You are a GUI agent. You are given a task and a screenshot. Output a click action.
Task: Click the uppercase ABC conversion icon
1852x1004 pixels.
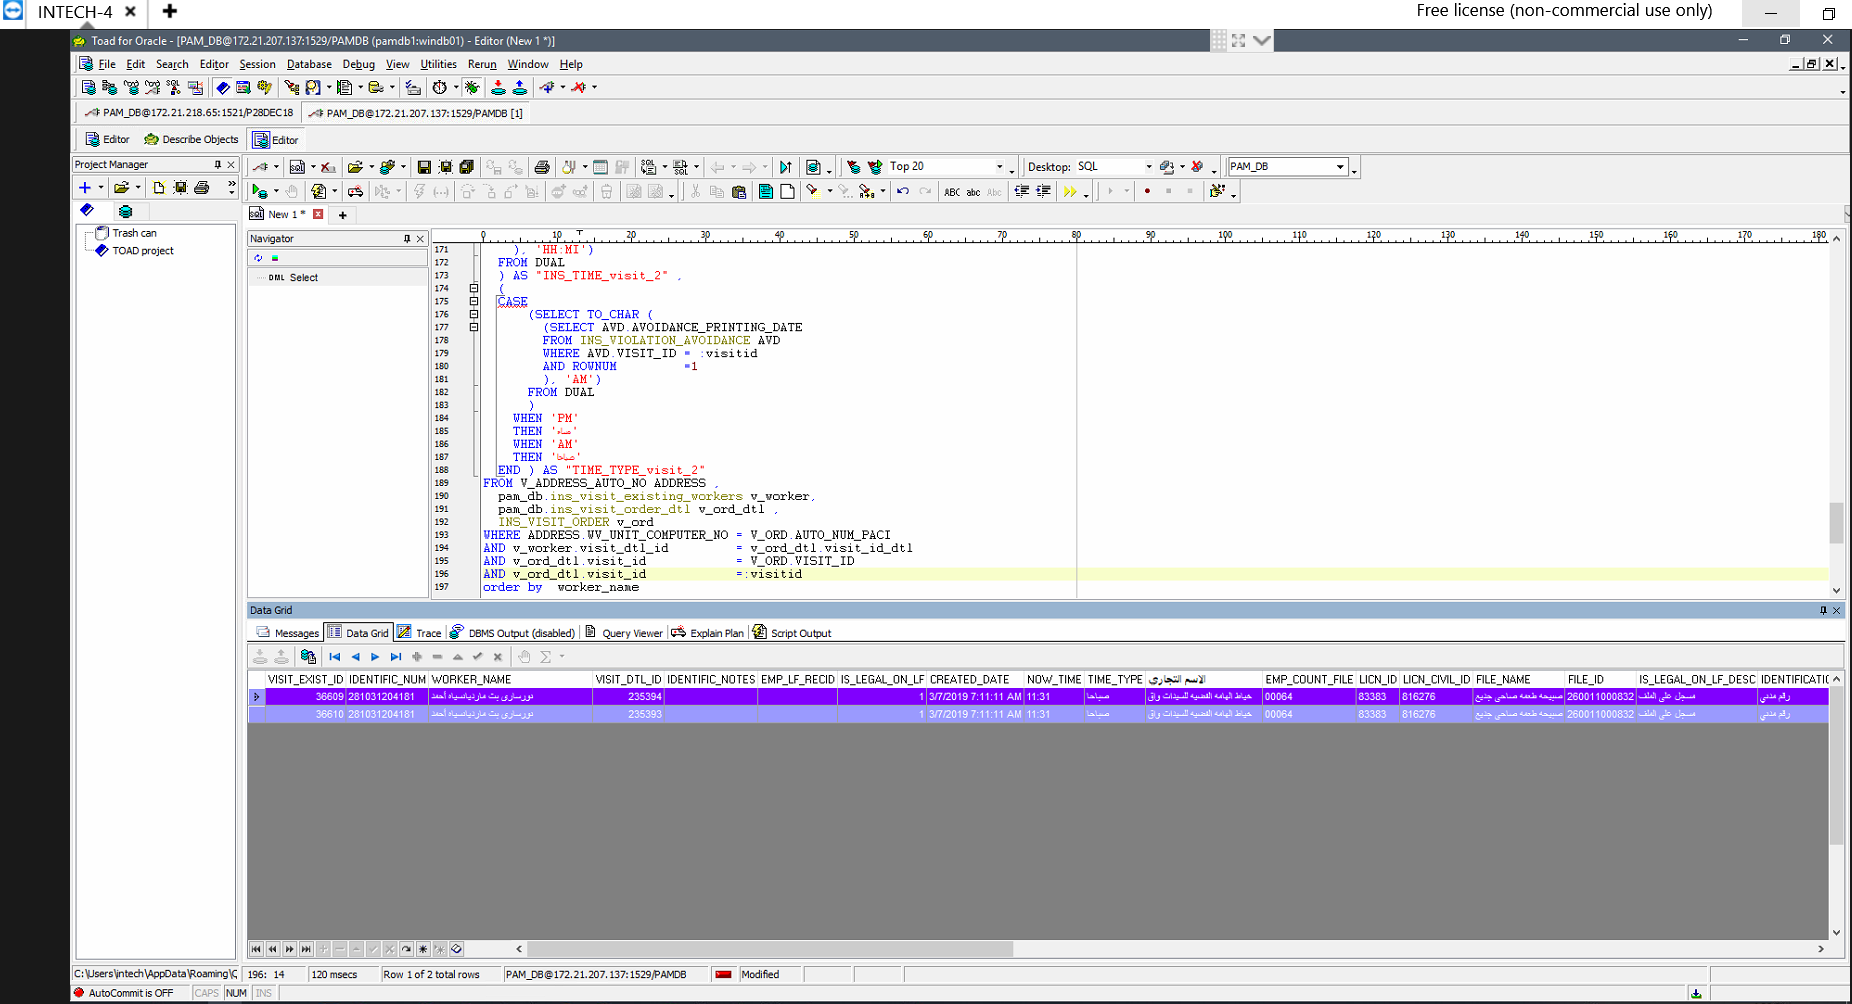pos(952,192)
